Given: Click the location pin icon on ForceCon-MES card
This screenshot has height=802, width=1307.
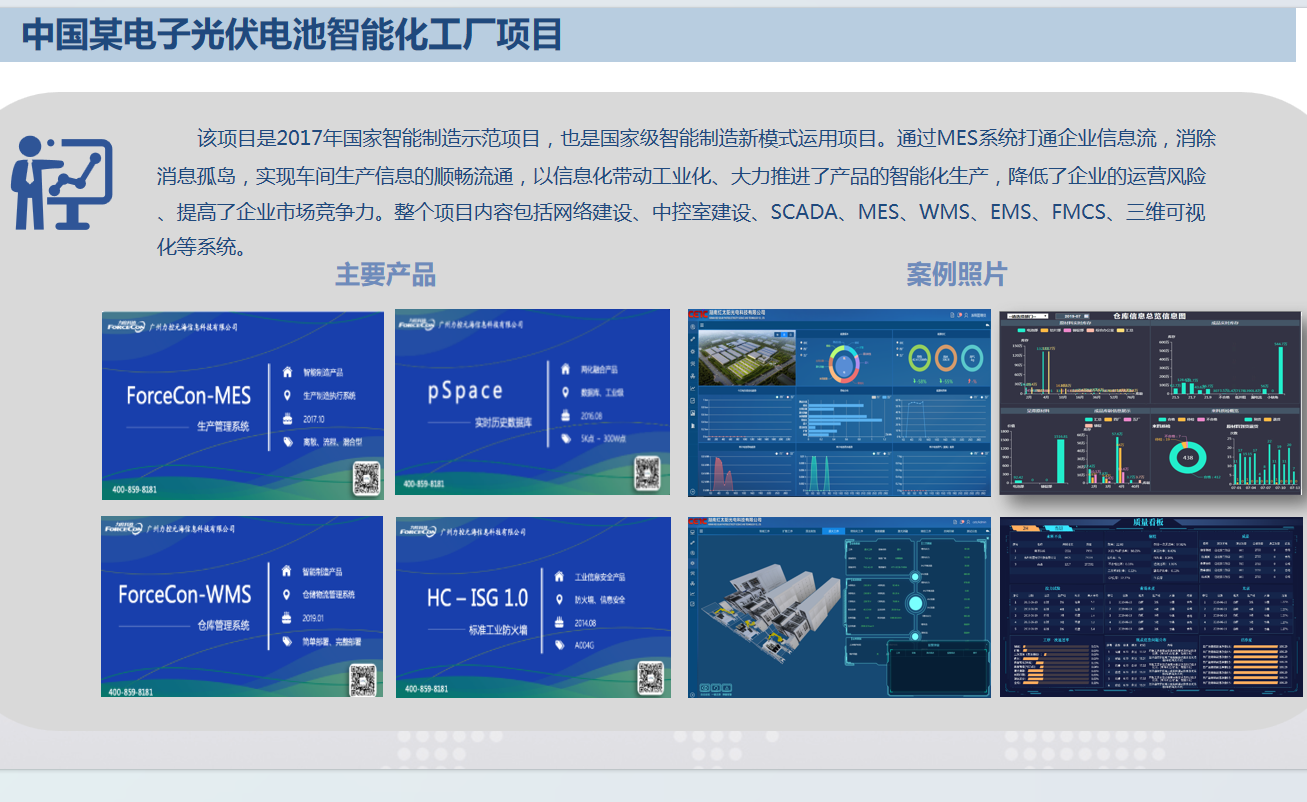Looking at the screenshot, I should coord(288,394).
